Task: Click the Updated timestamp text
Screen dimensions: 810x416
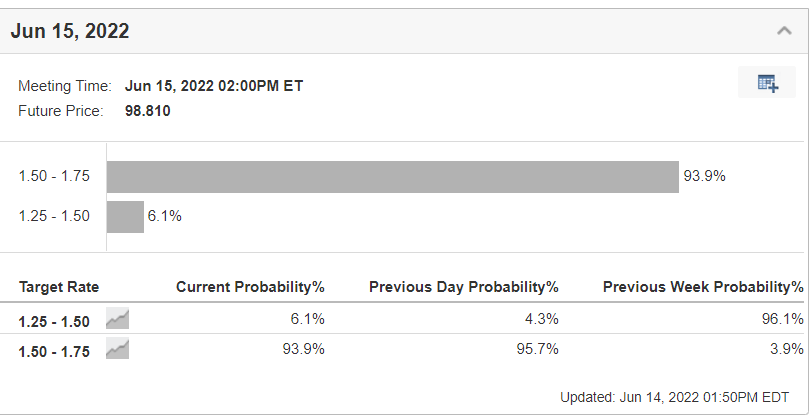Action: pyautogui.click(x=675, y=397)
